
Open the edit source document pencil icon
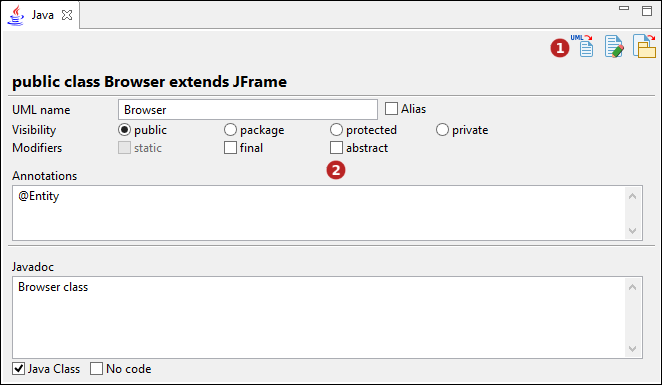pyautogui.click(x=614, y=46)
